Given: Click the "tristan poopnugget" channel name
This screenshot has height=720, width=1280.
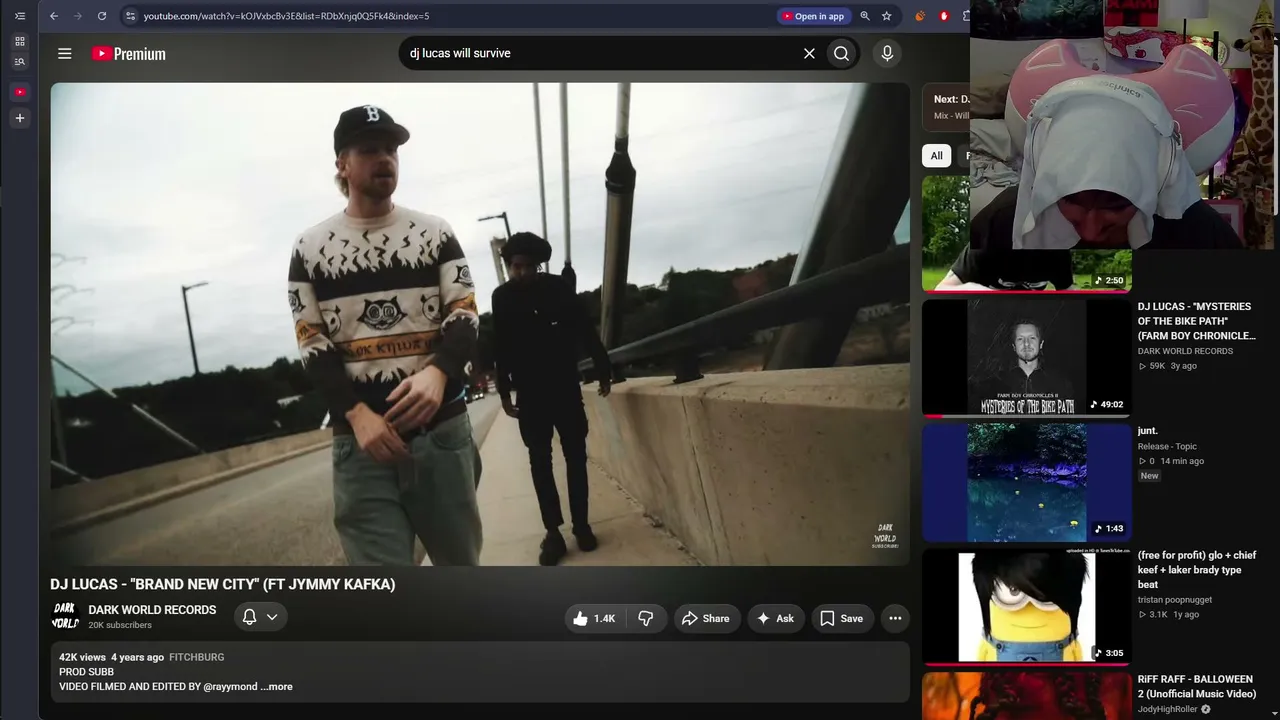Looking at the screenshot, I should 1175,600.
